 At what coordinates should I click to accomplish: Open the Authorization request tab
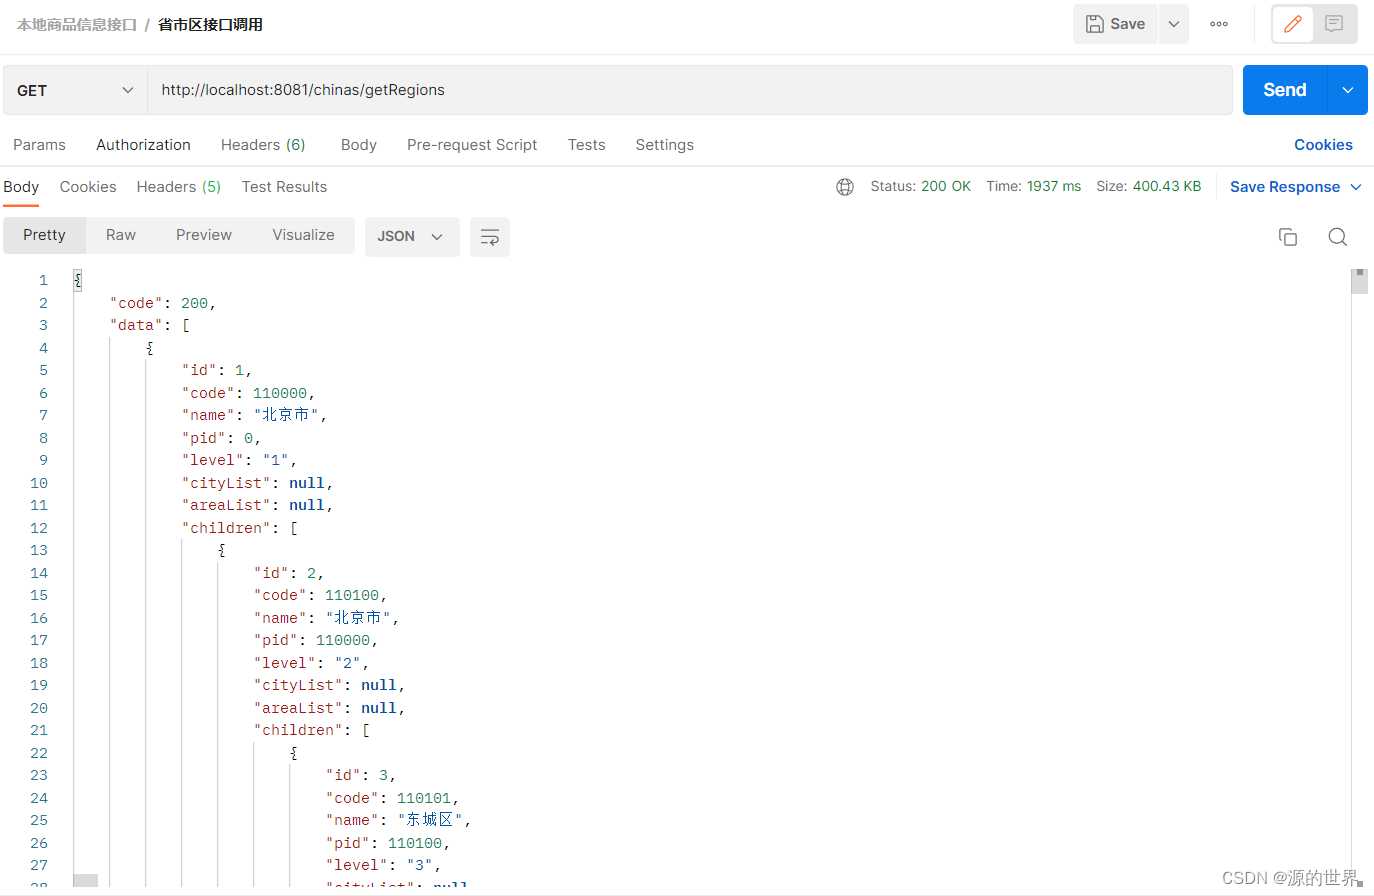pos(143,145)
